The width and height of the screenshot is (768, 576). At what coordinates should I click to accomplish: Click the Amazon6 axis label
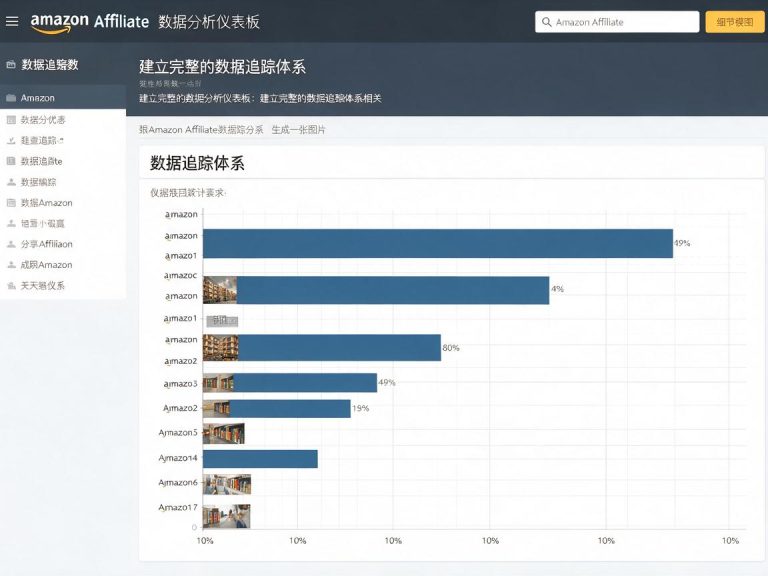coord(178,483)
